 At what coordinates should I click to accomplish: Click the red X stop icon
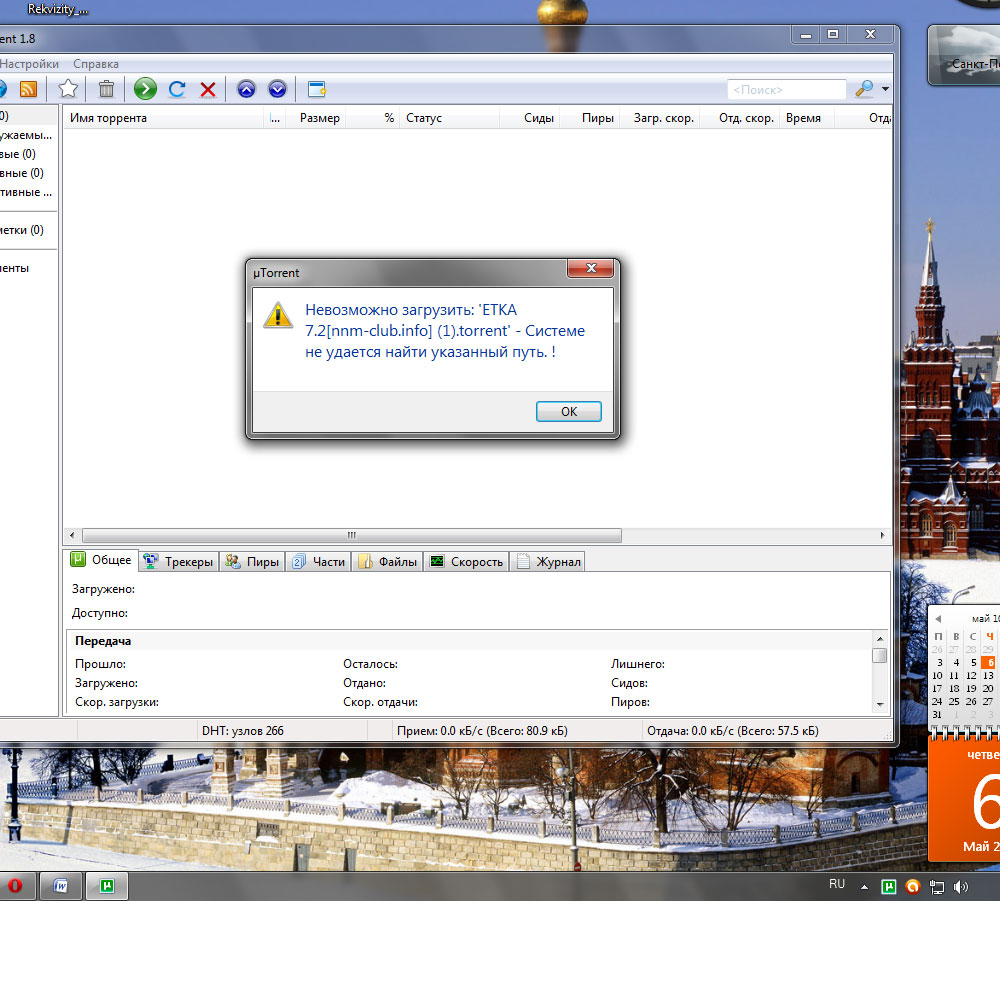coord(208,89)
